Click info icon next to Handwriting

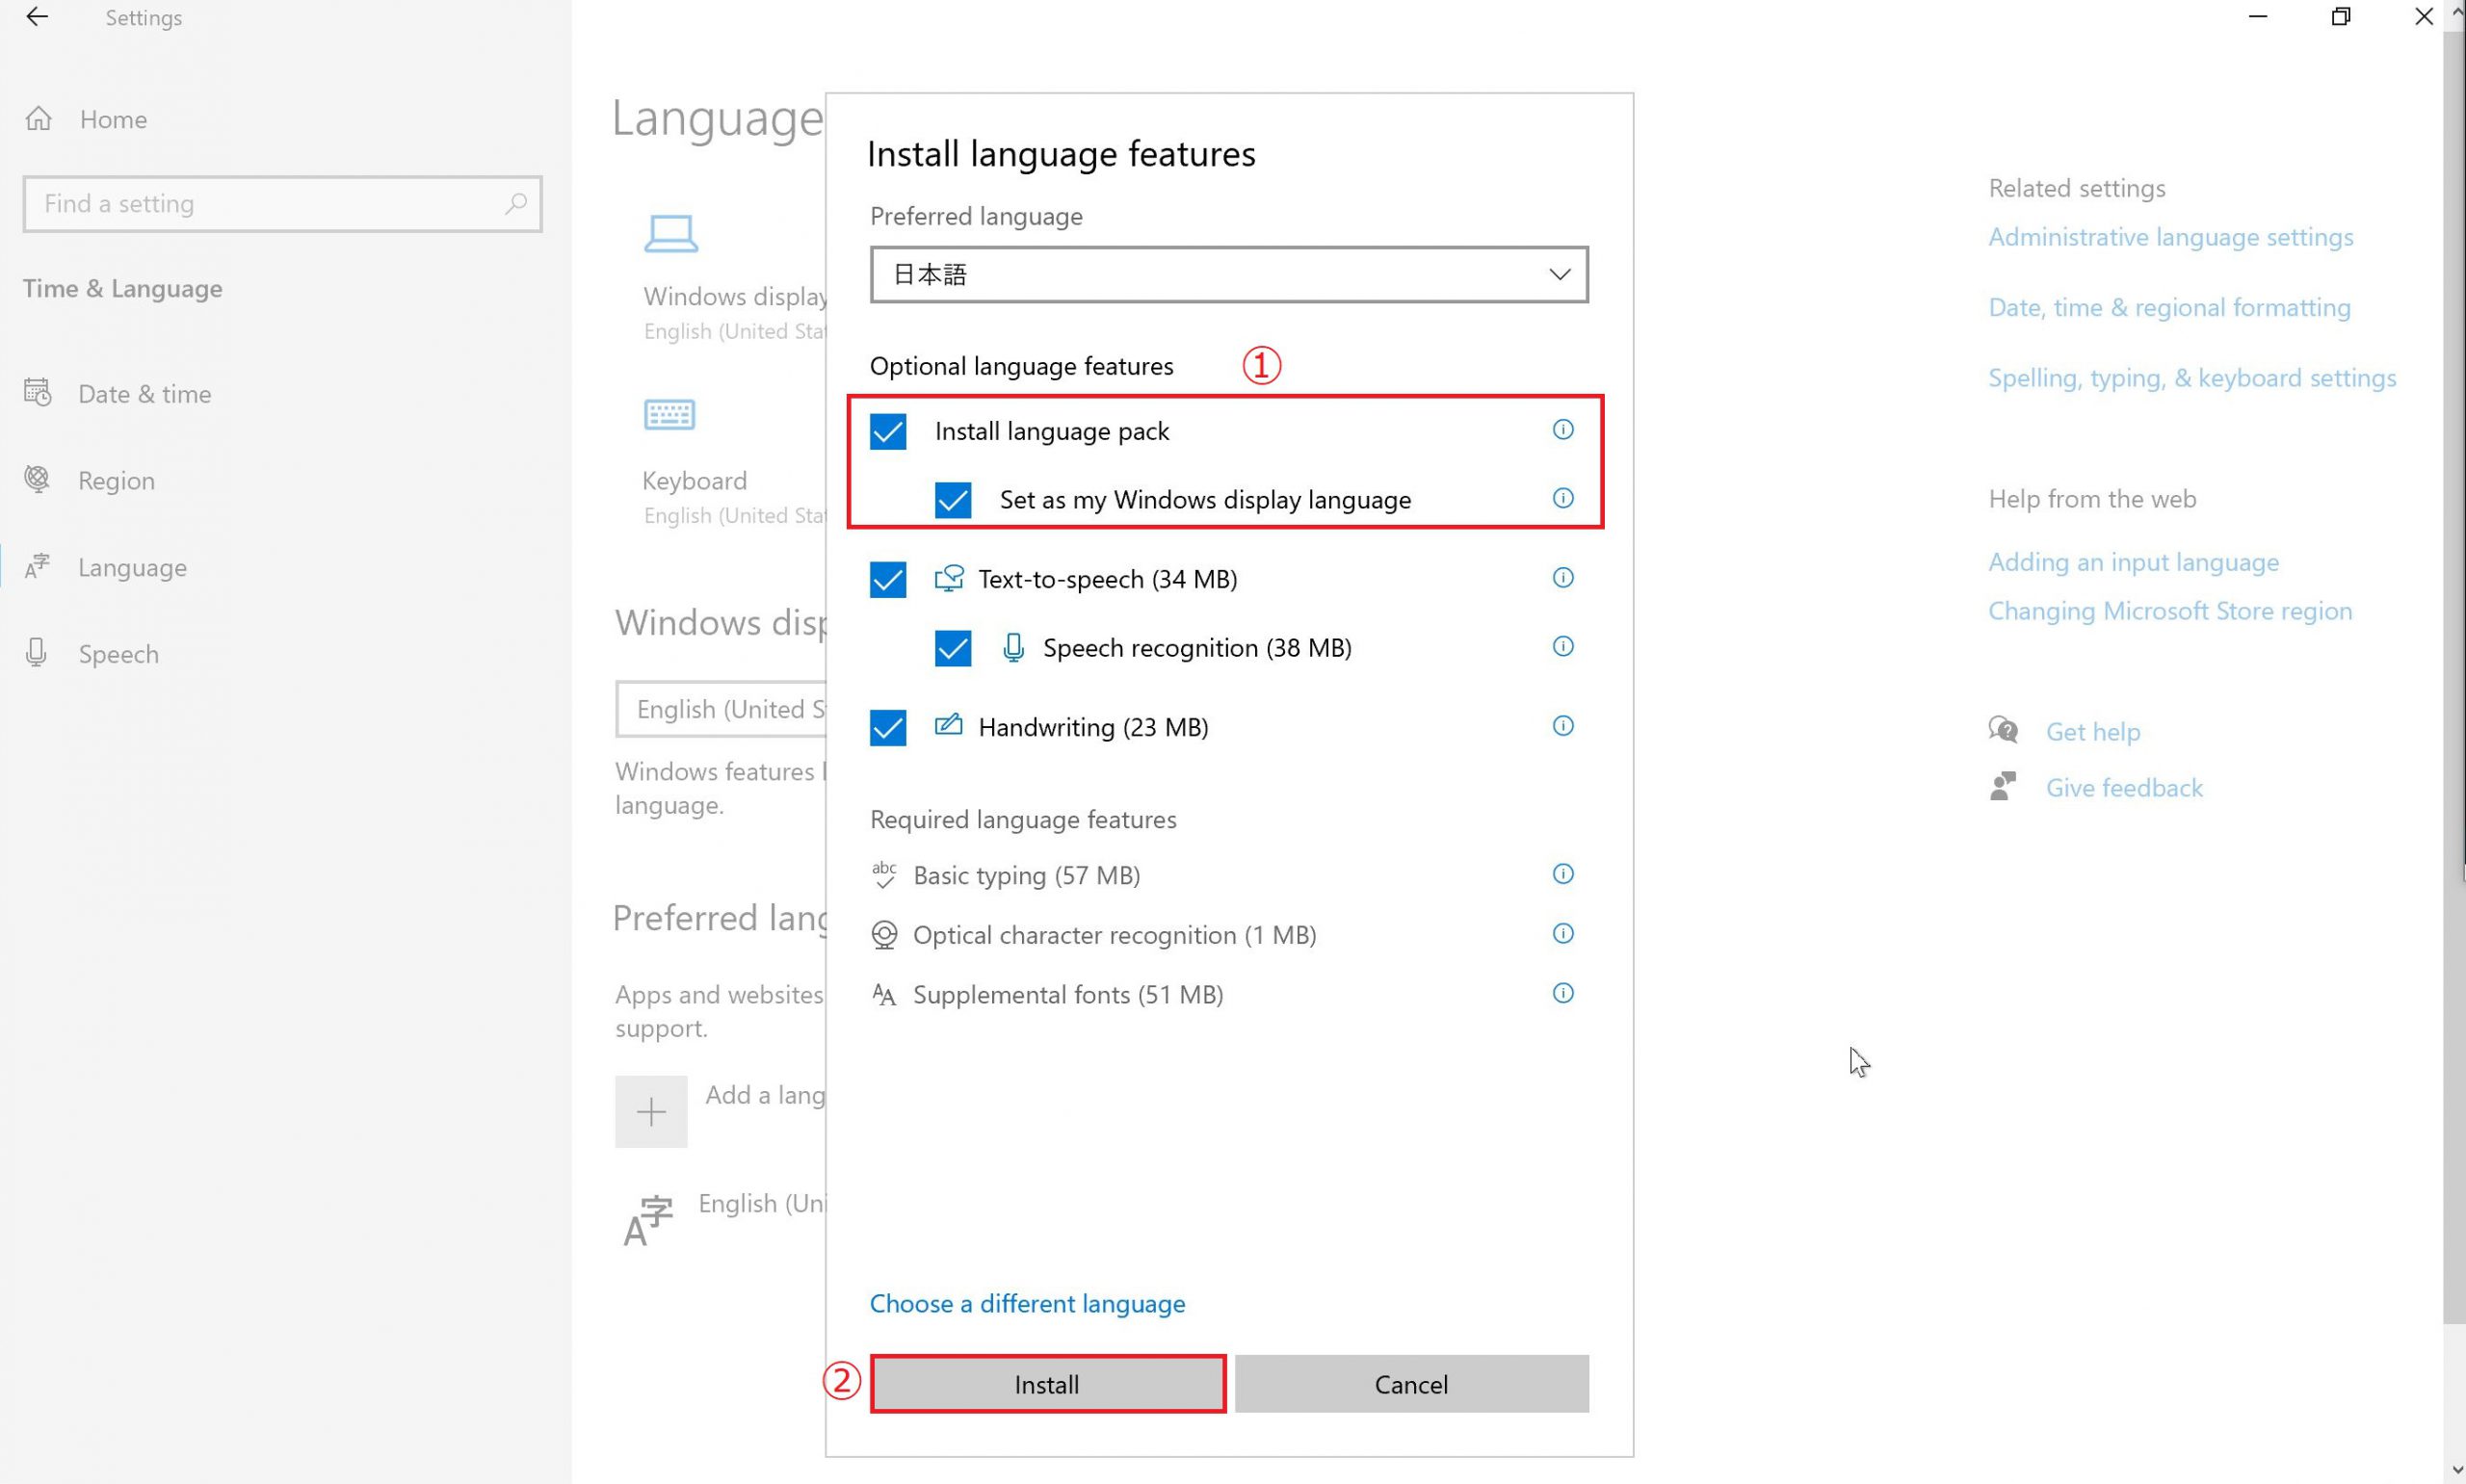coord(1562,726)
